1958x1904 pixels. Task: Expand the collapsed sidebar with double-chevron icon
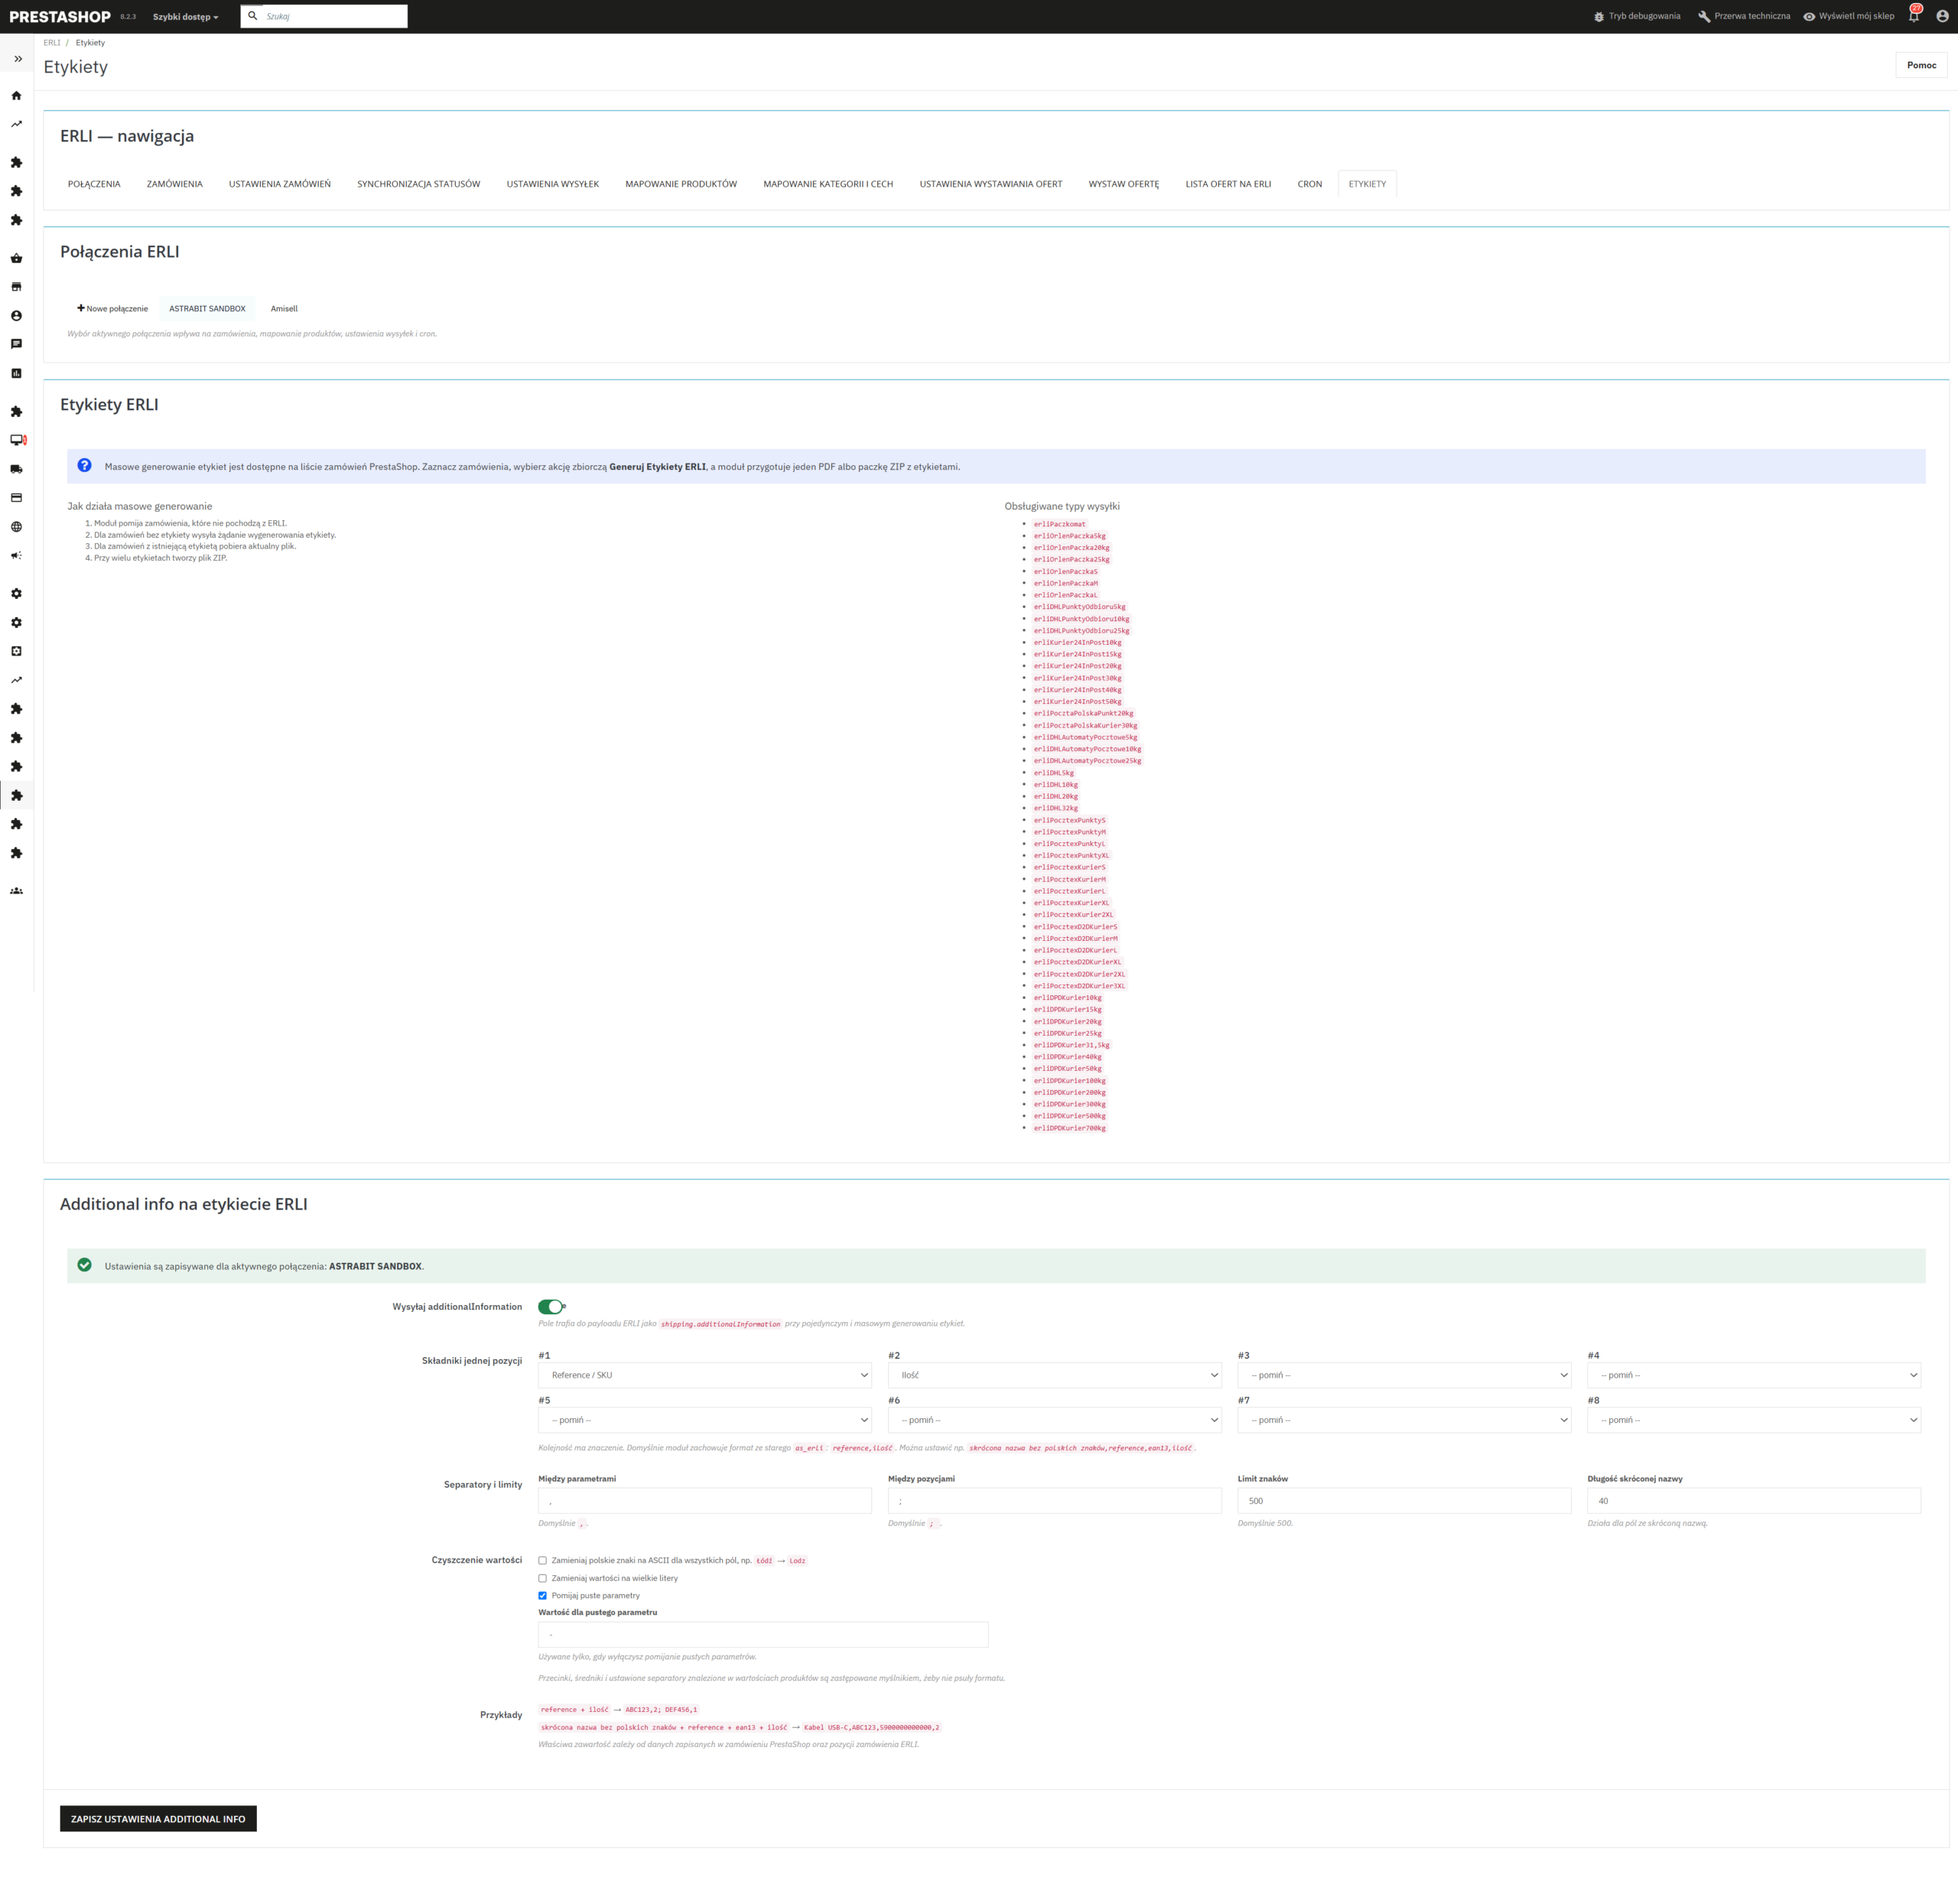coord(17,59)
